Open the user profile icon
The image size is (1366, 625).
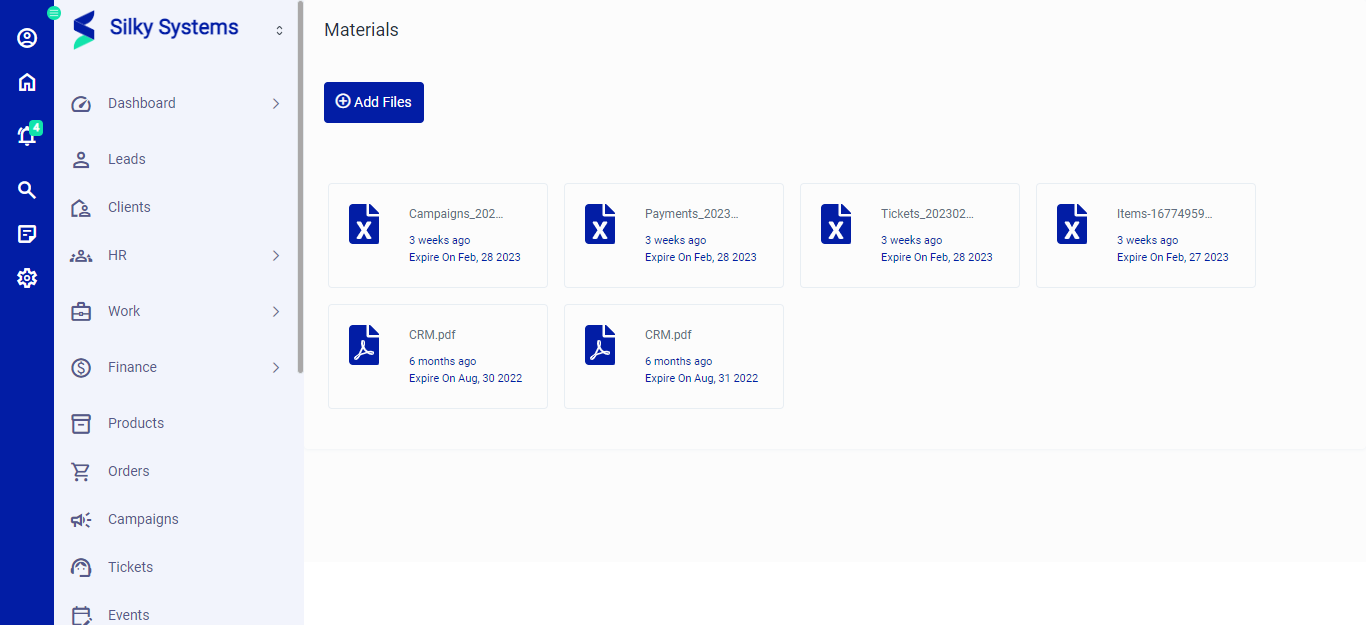click(x=27, y=38)
